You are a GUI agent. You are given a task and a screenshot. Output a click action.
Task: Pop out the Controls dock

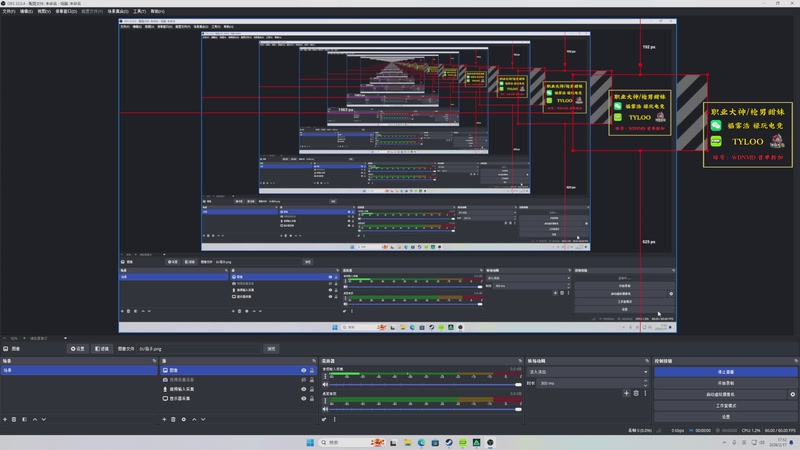click(x=795, y=361)
